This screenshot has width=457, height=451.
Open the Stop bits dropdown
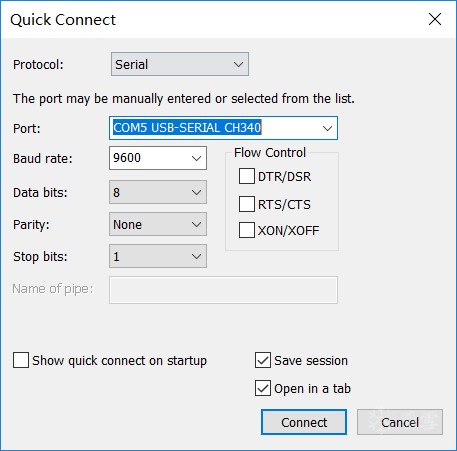pos(158,256)
